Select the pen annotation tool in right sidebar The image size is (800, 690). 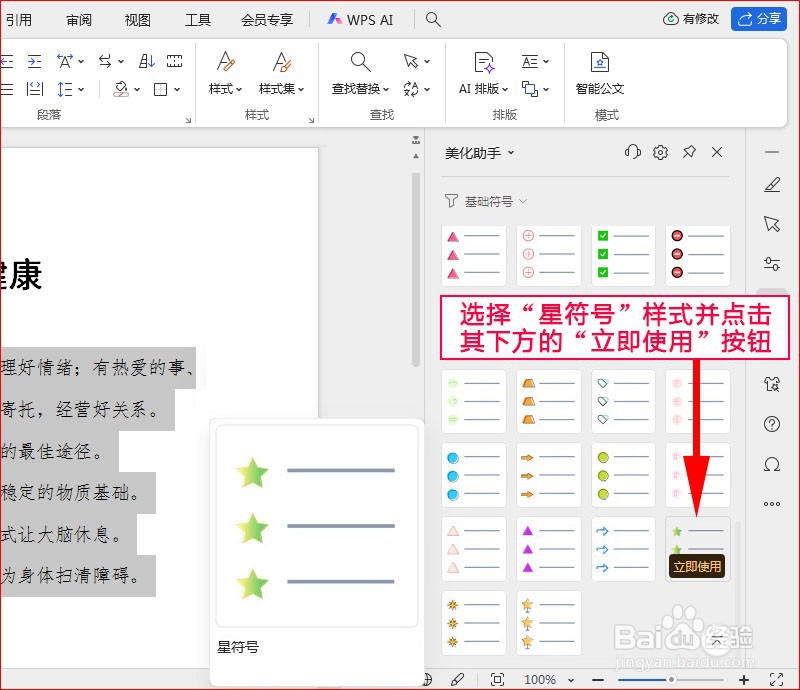[x=772, y=185]
